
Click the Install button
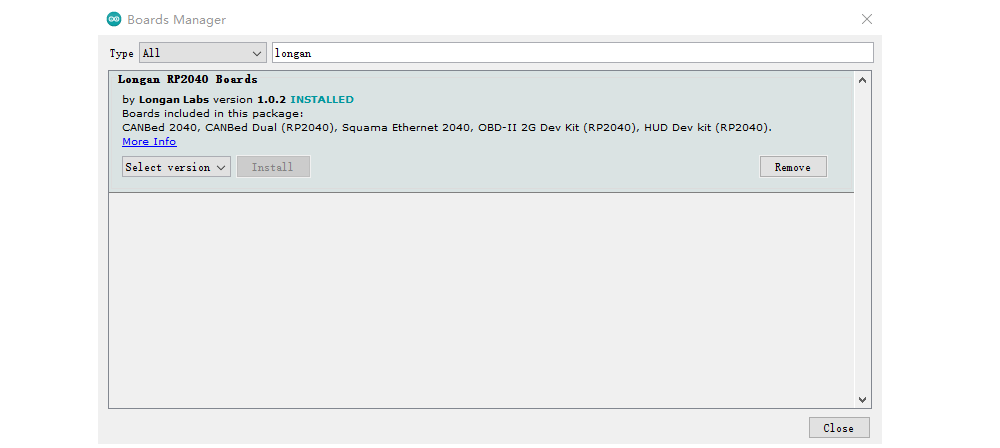273,167
